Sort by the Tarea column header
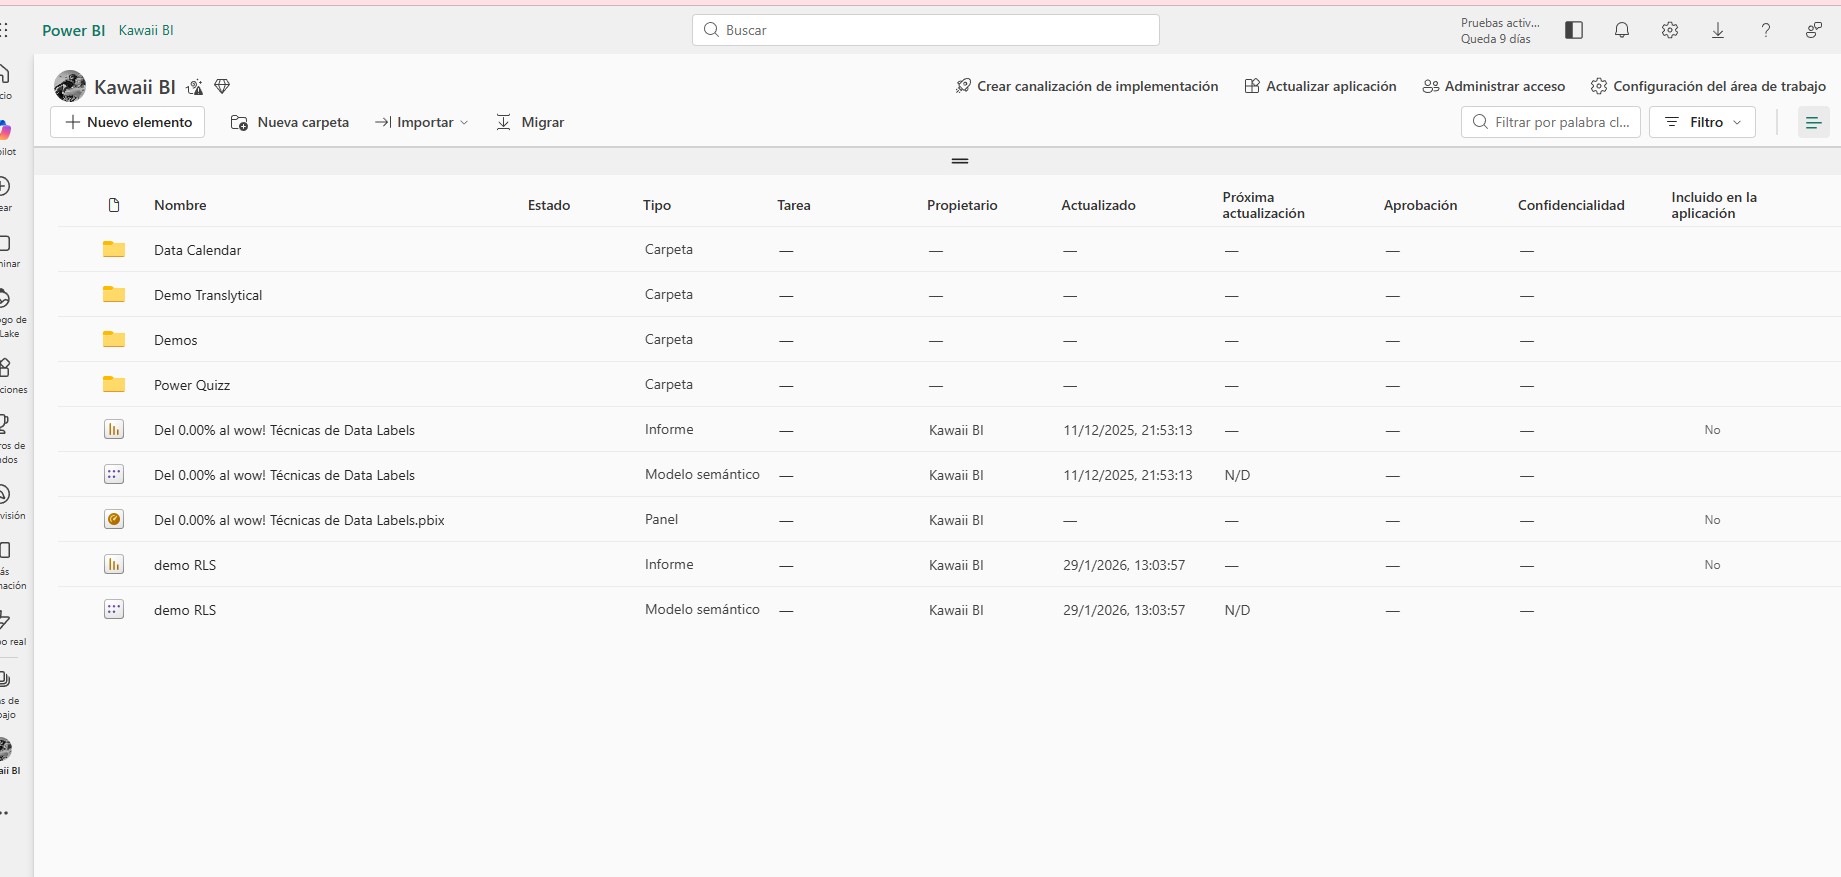The image size is (1841, 877). 794,205
